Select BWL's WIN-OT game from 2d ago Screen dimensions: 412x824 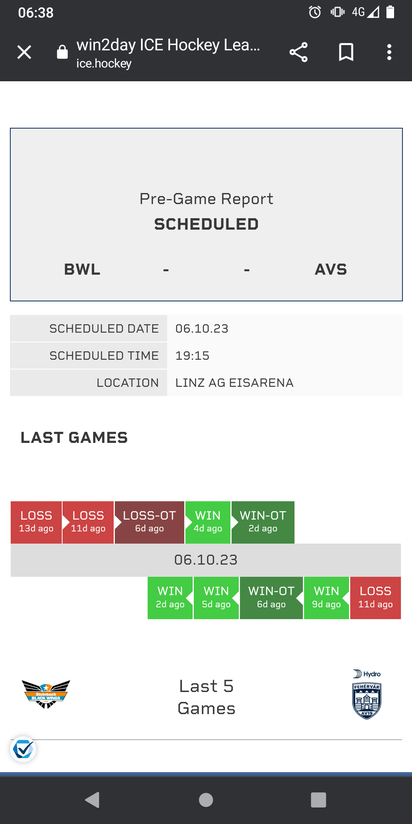tap(263, 522)
